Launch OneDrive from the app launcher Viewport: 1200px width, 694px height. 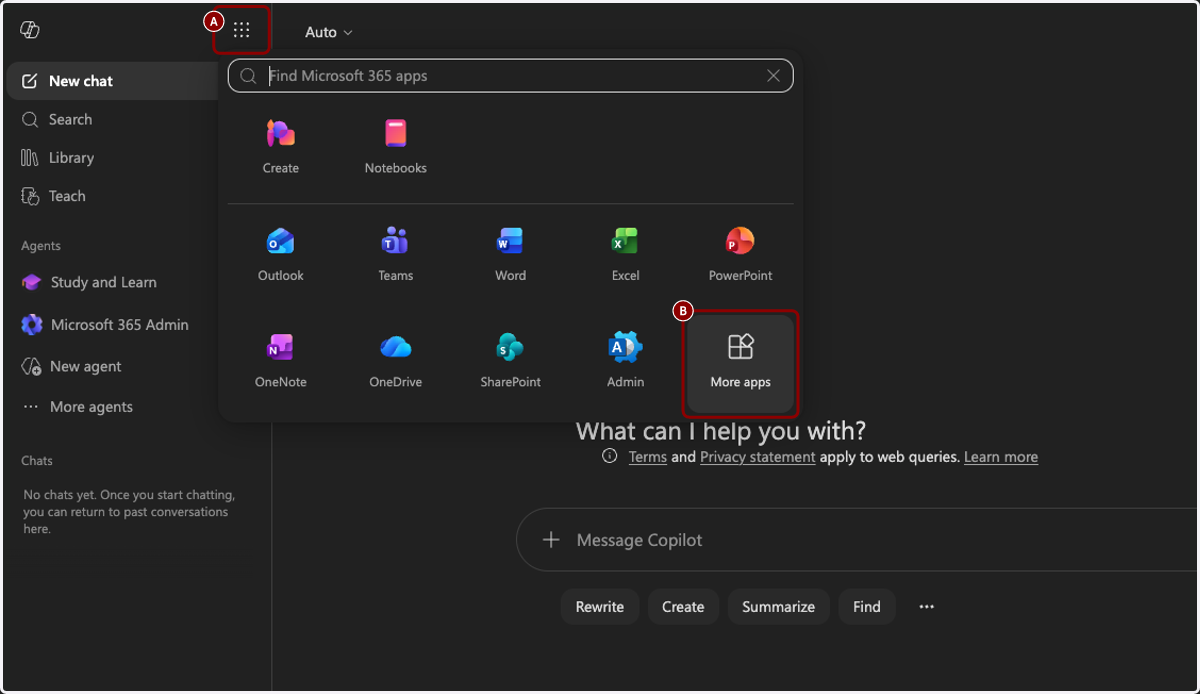pos(396,361)
